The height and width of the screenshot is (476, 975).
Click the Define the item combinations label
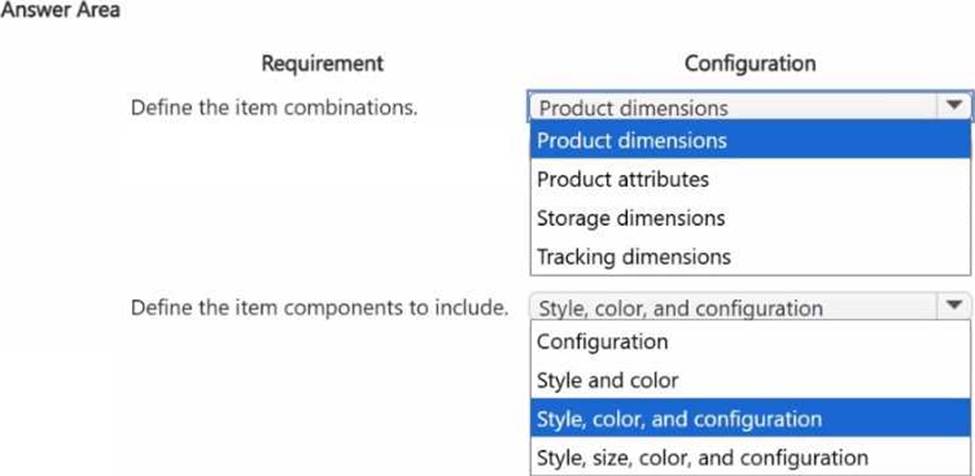[274, 107]
